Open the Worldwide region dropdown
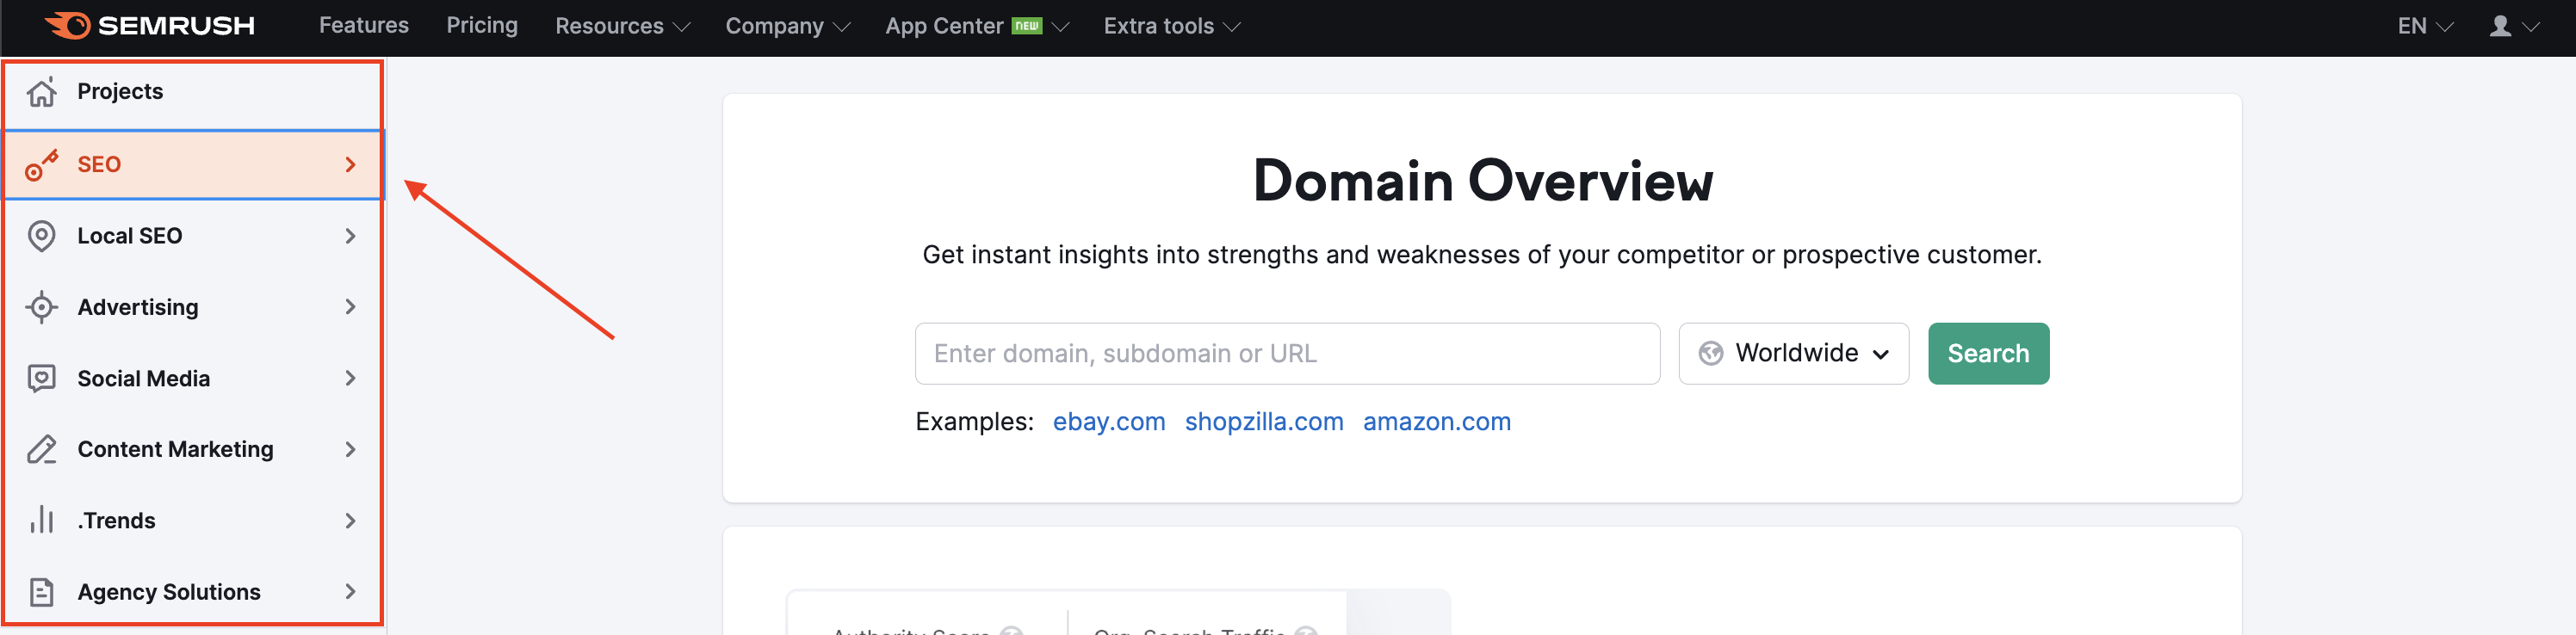The width and height of the screenshot is (2576, 635). coord(1793,353)
